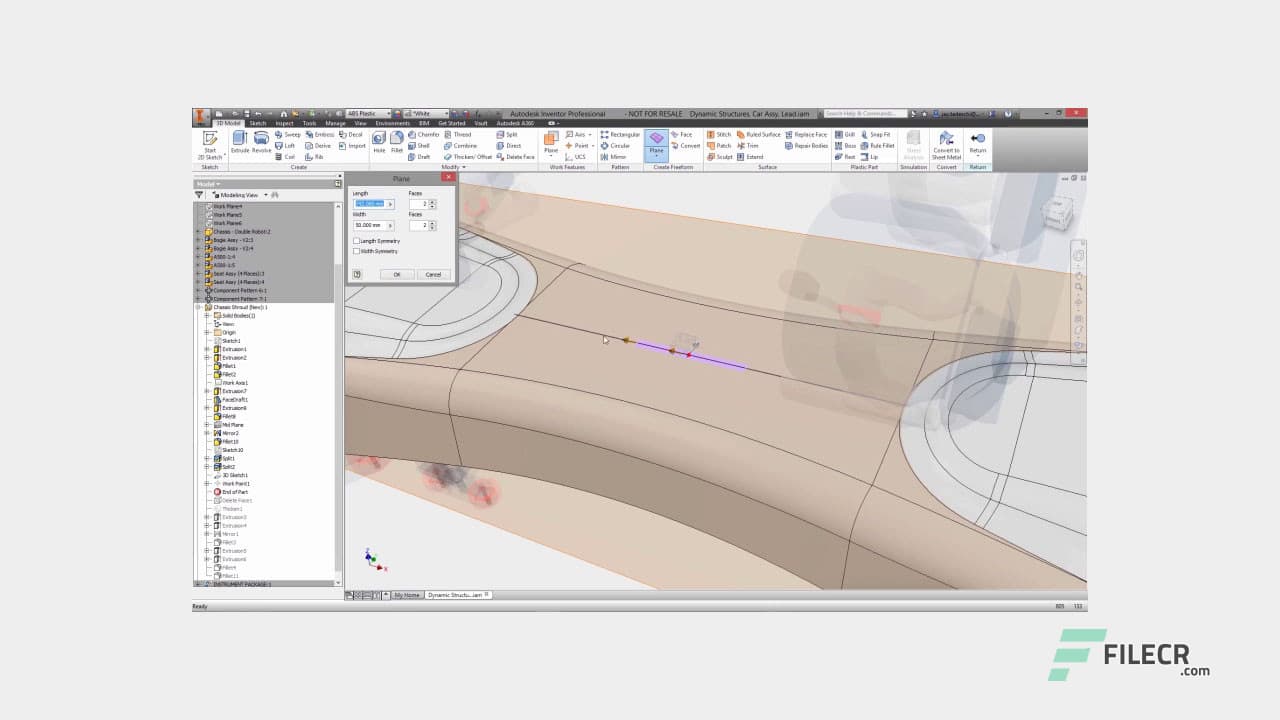Select the Stitch surface tool

point(717,134)
